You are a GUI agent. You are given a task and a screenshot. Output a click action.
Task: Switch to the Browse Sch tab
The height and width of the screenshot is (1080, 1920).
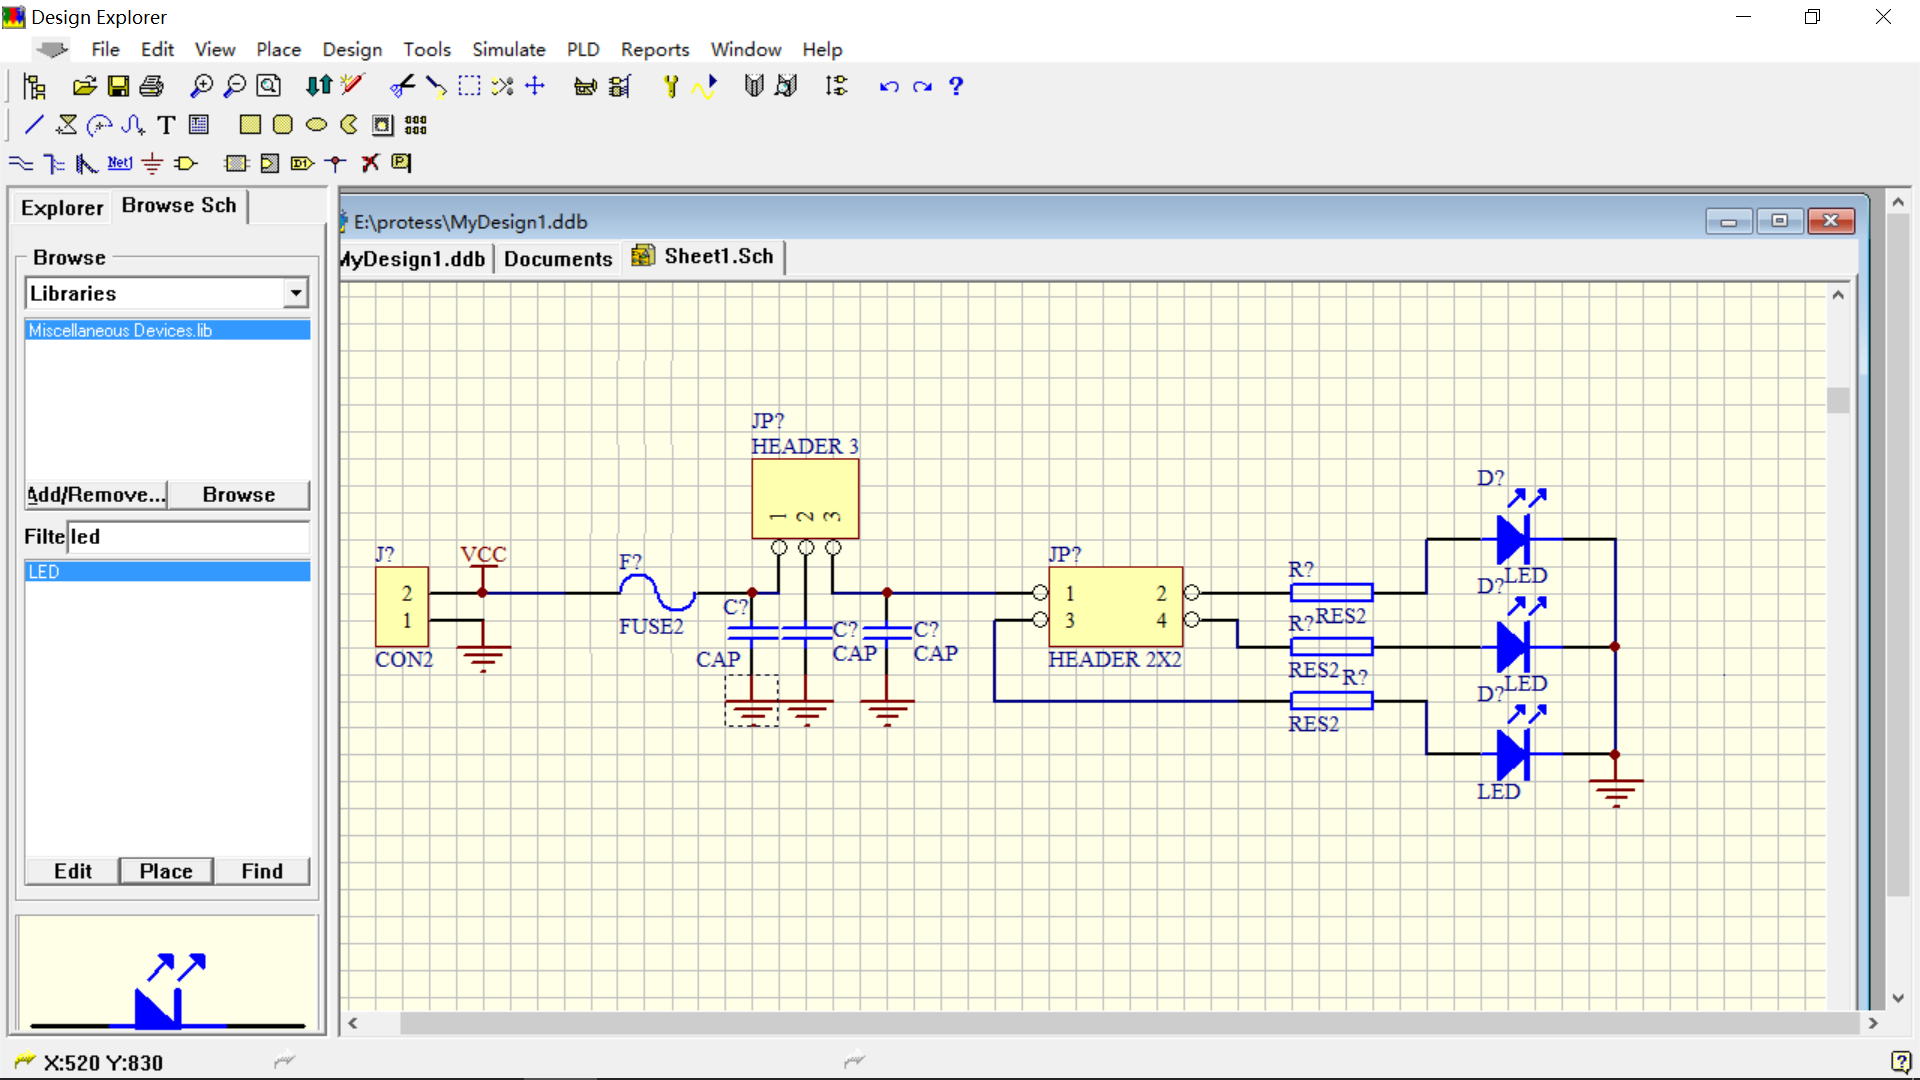pyautogui.click(x=178, y=204)
